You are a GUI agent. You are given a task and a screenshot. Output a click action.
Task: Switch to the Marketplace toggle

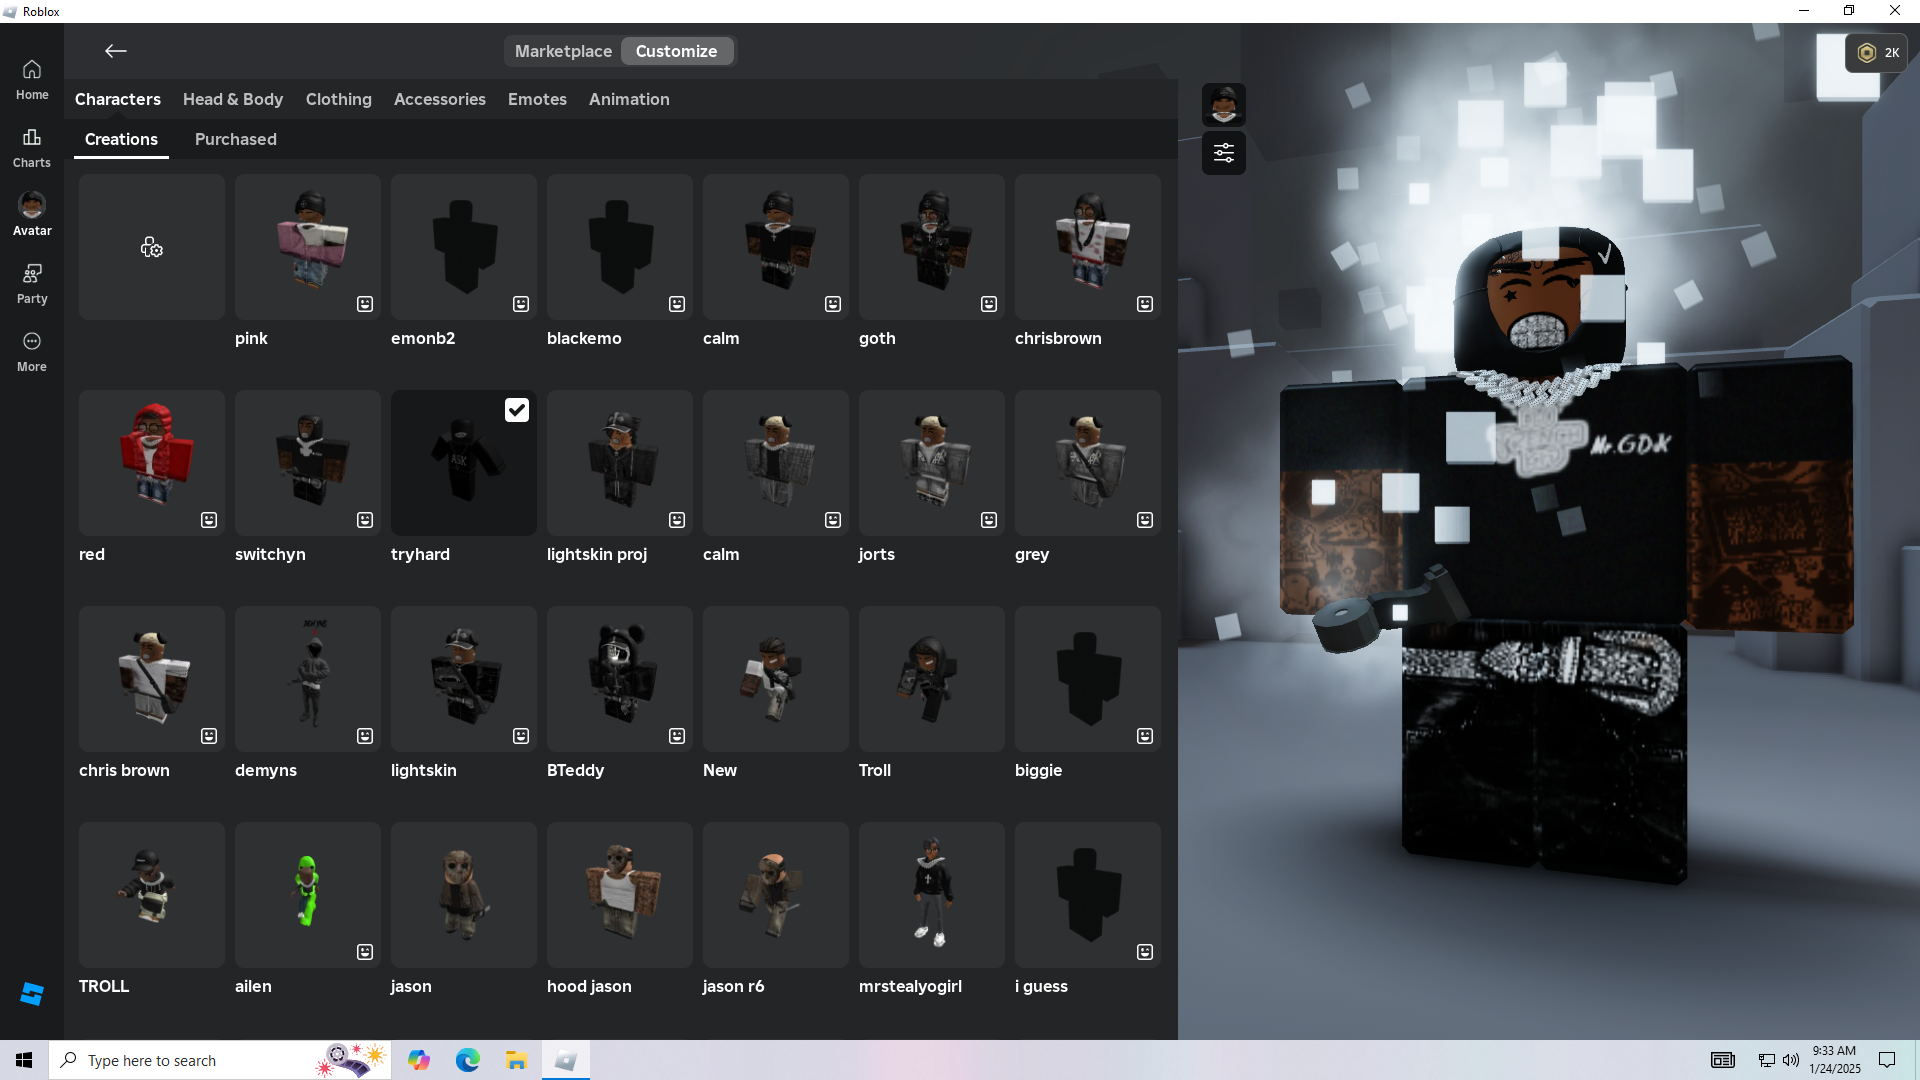coord(563,51)
